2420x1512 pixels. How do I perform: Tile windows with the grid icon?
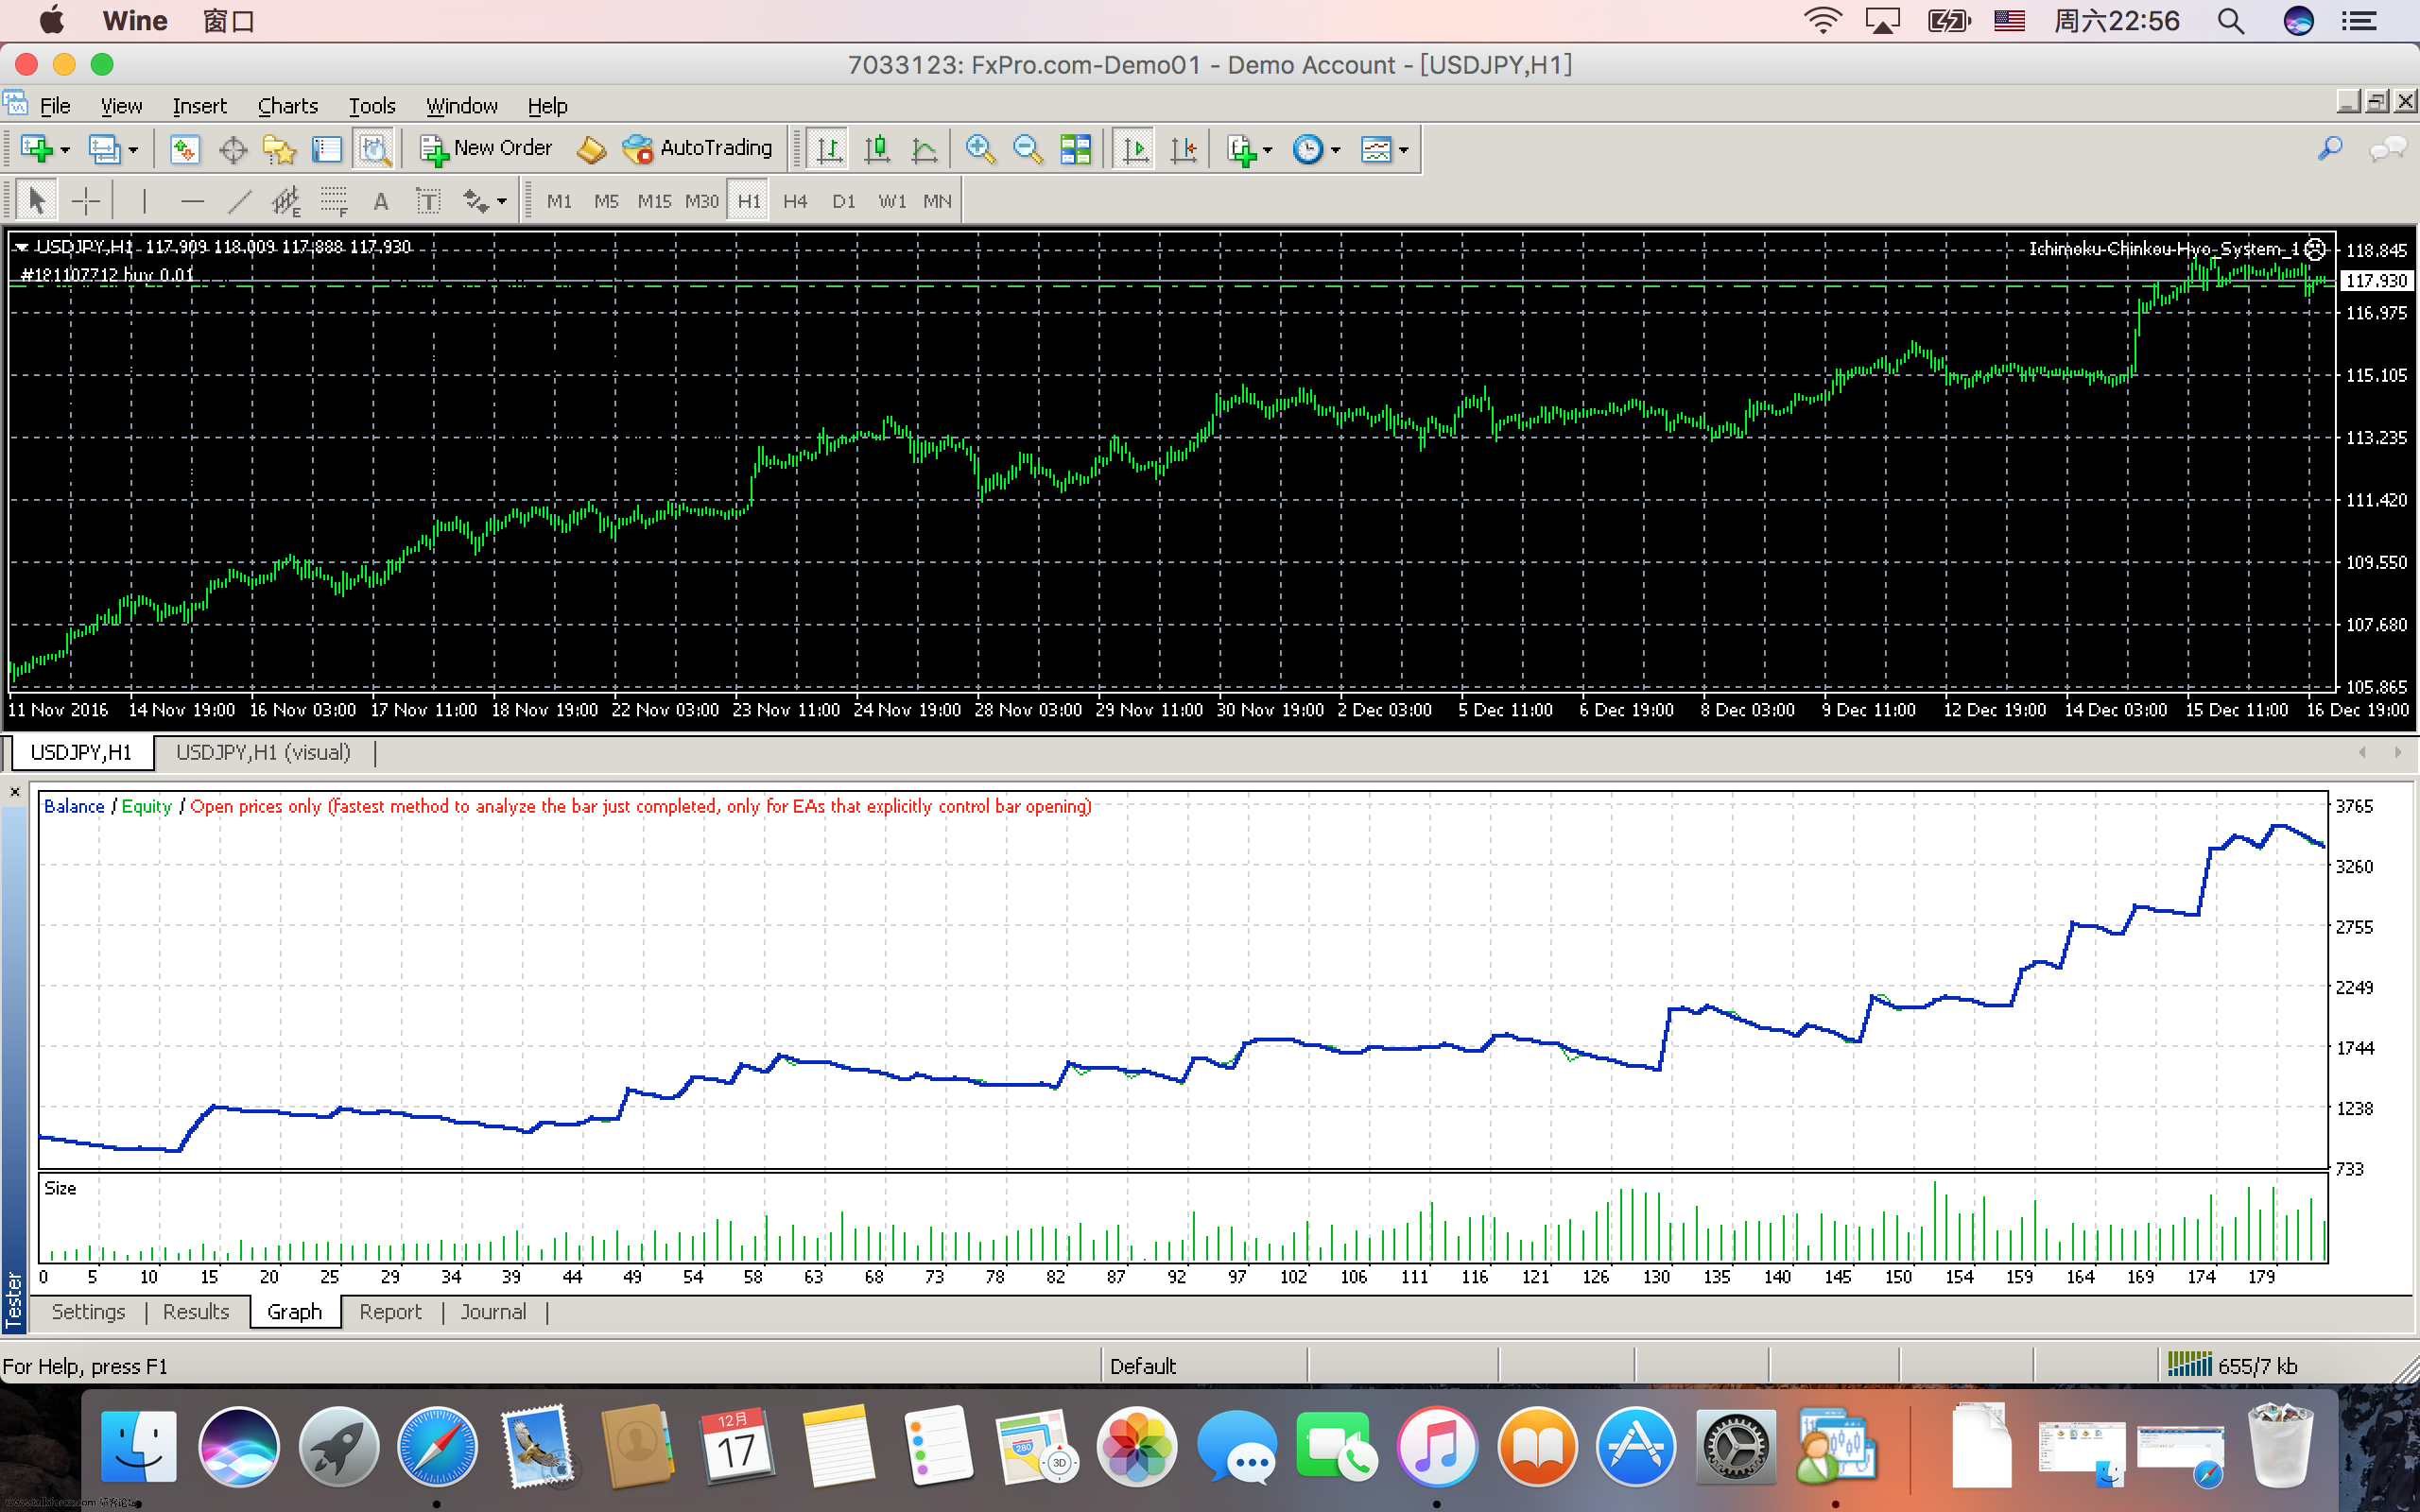point(1075,149)
